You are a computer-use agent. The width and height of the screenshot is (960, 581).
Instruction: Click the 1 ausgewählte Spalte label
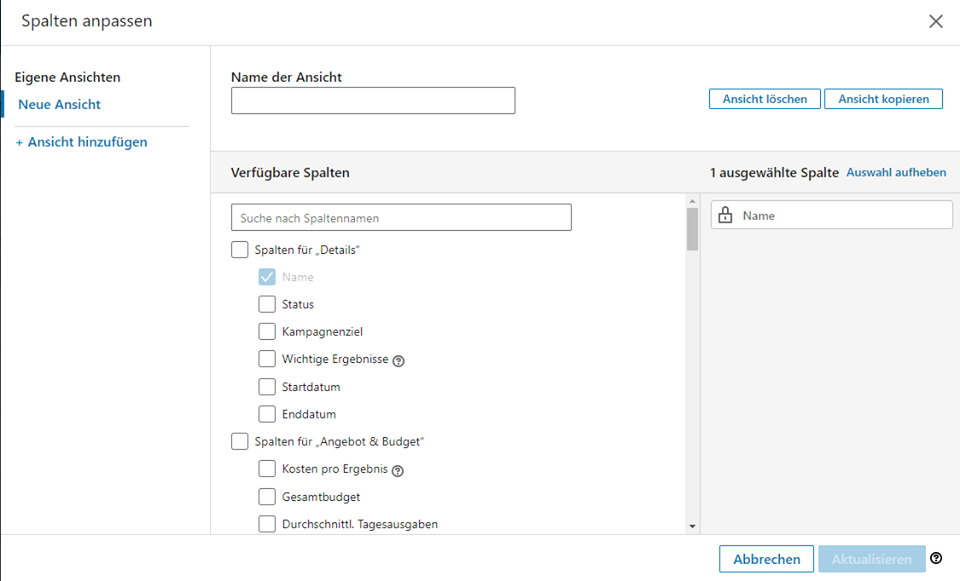pyautogui.click(x=774, y=173)
